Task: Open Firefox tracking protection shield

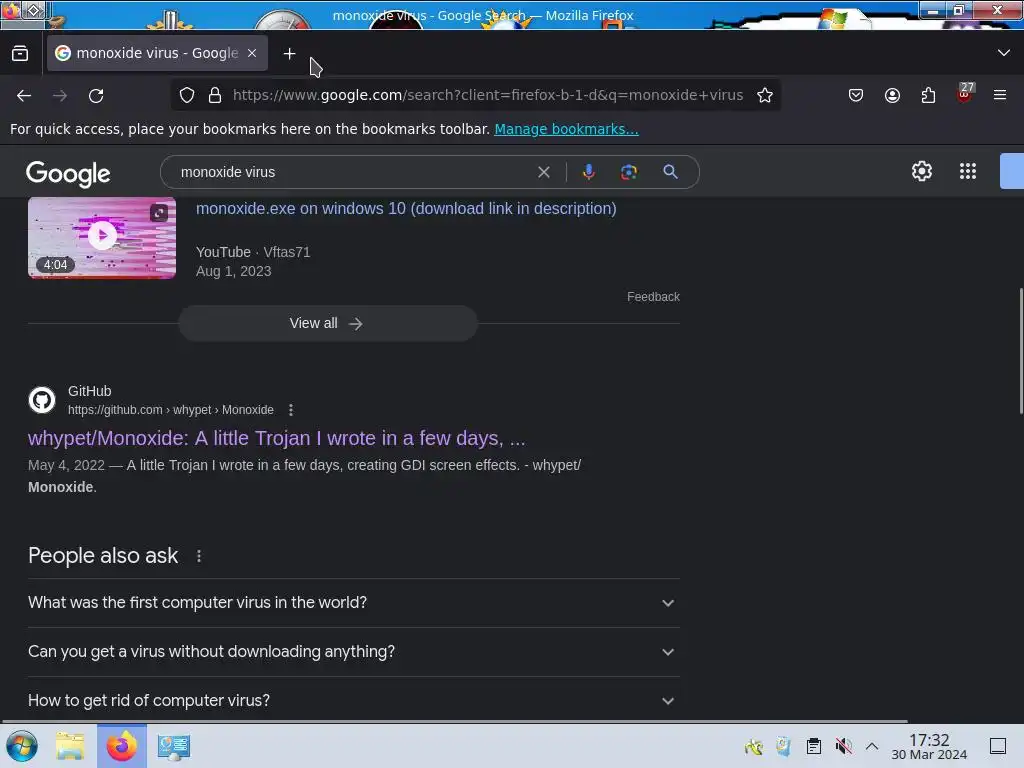Action: (x=187, y=95)
